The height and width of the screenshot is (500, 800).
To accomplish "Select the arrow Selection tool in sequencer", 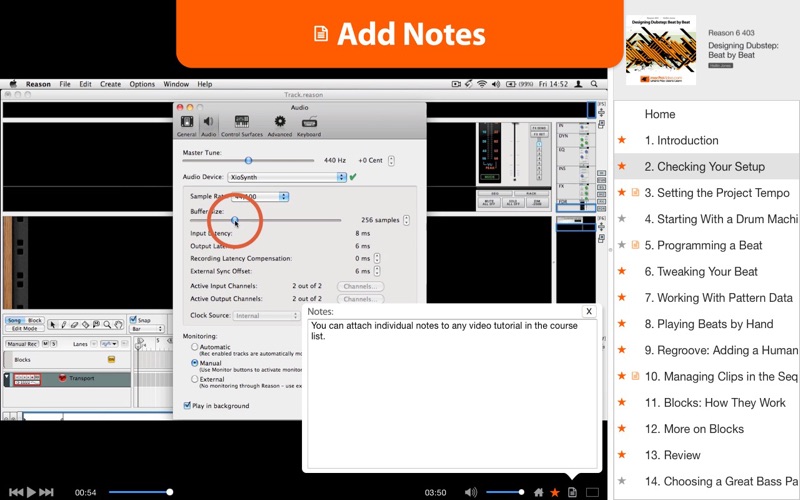I will point(53,324).
